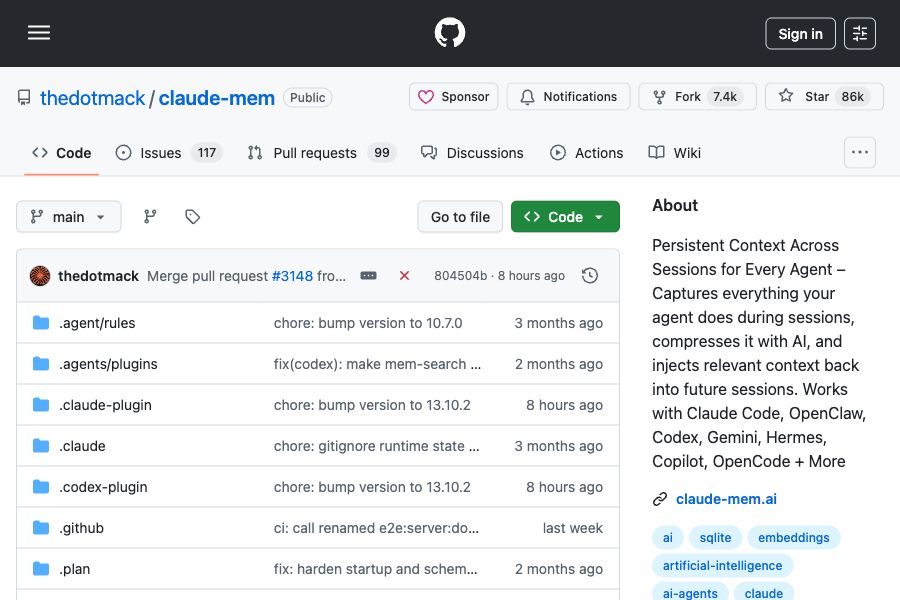View tags via the tag icon
Screen dimensions: 900x600
192,216
